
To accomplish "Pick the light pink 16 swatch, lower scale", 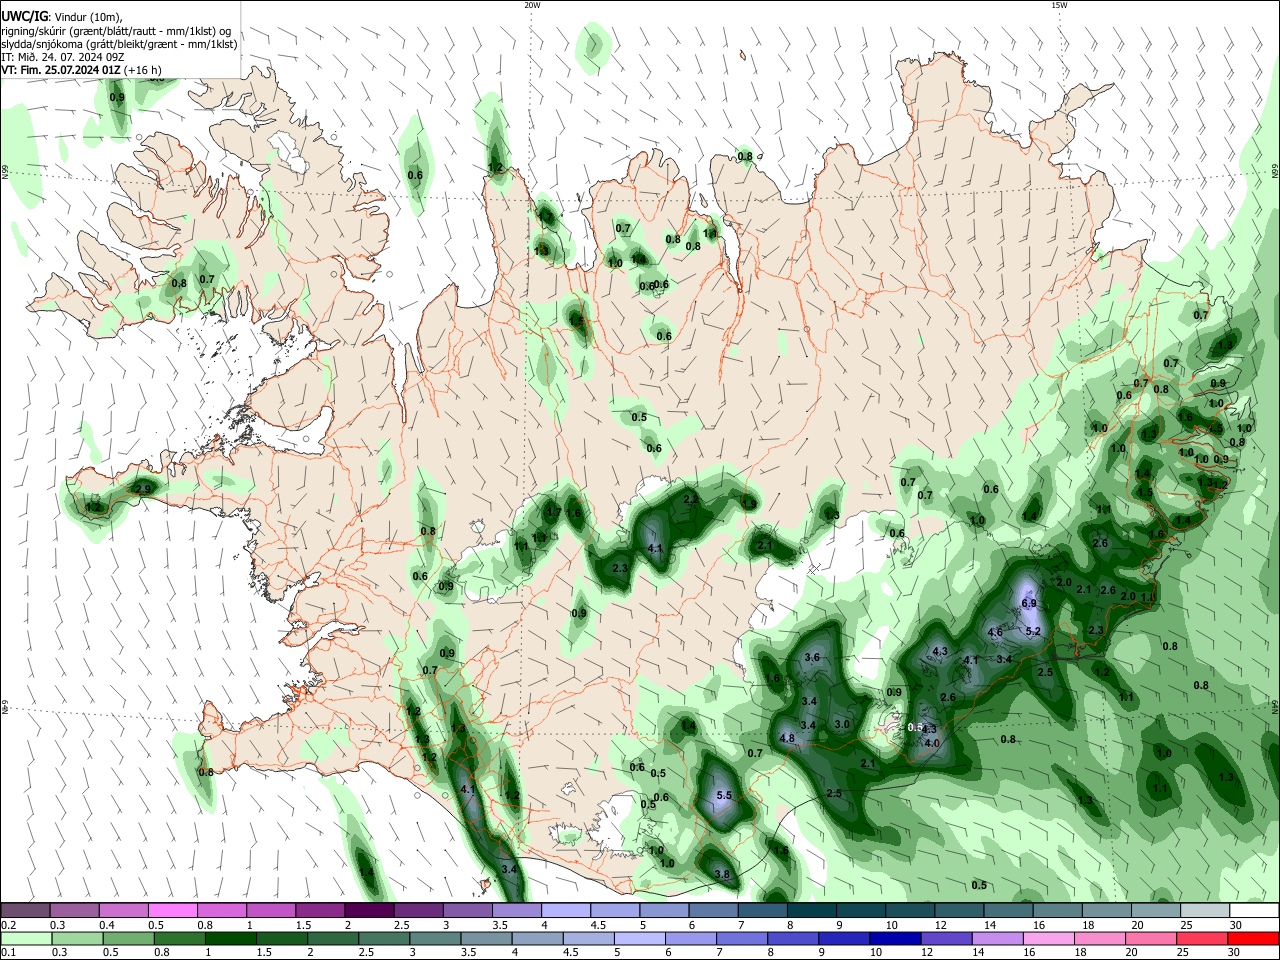I will coord(1047,938).
